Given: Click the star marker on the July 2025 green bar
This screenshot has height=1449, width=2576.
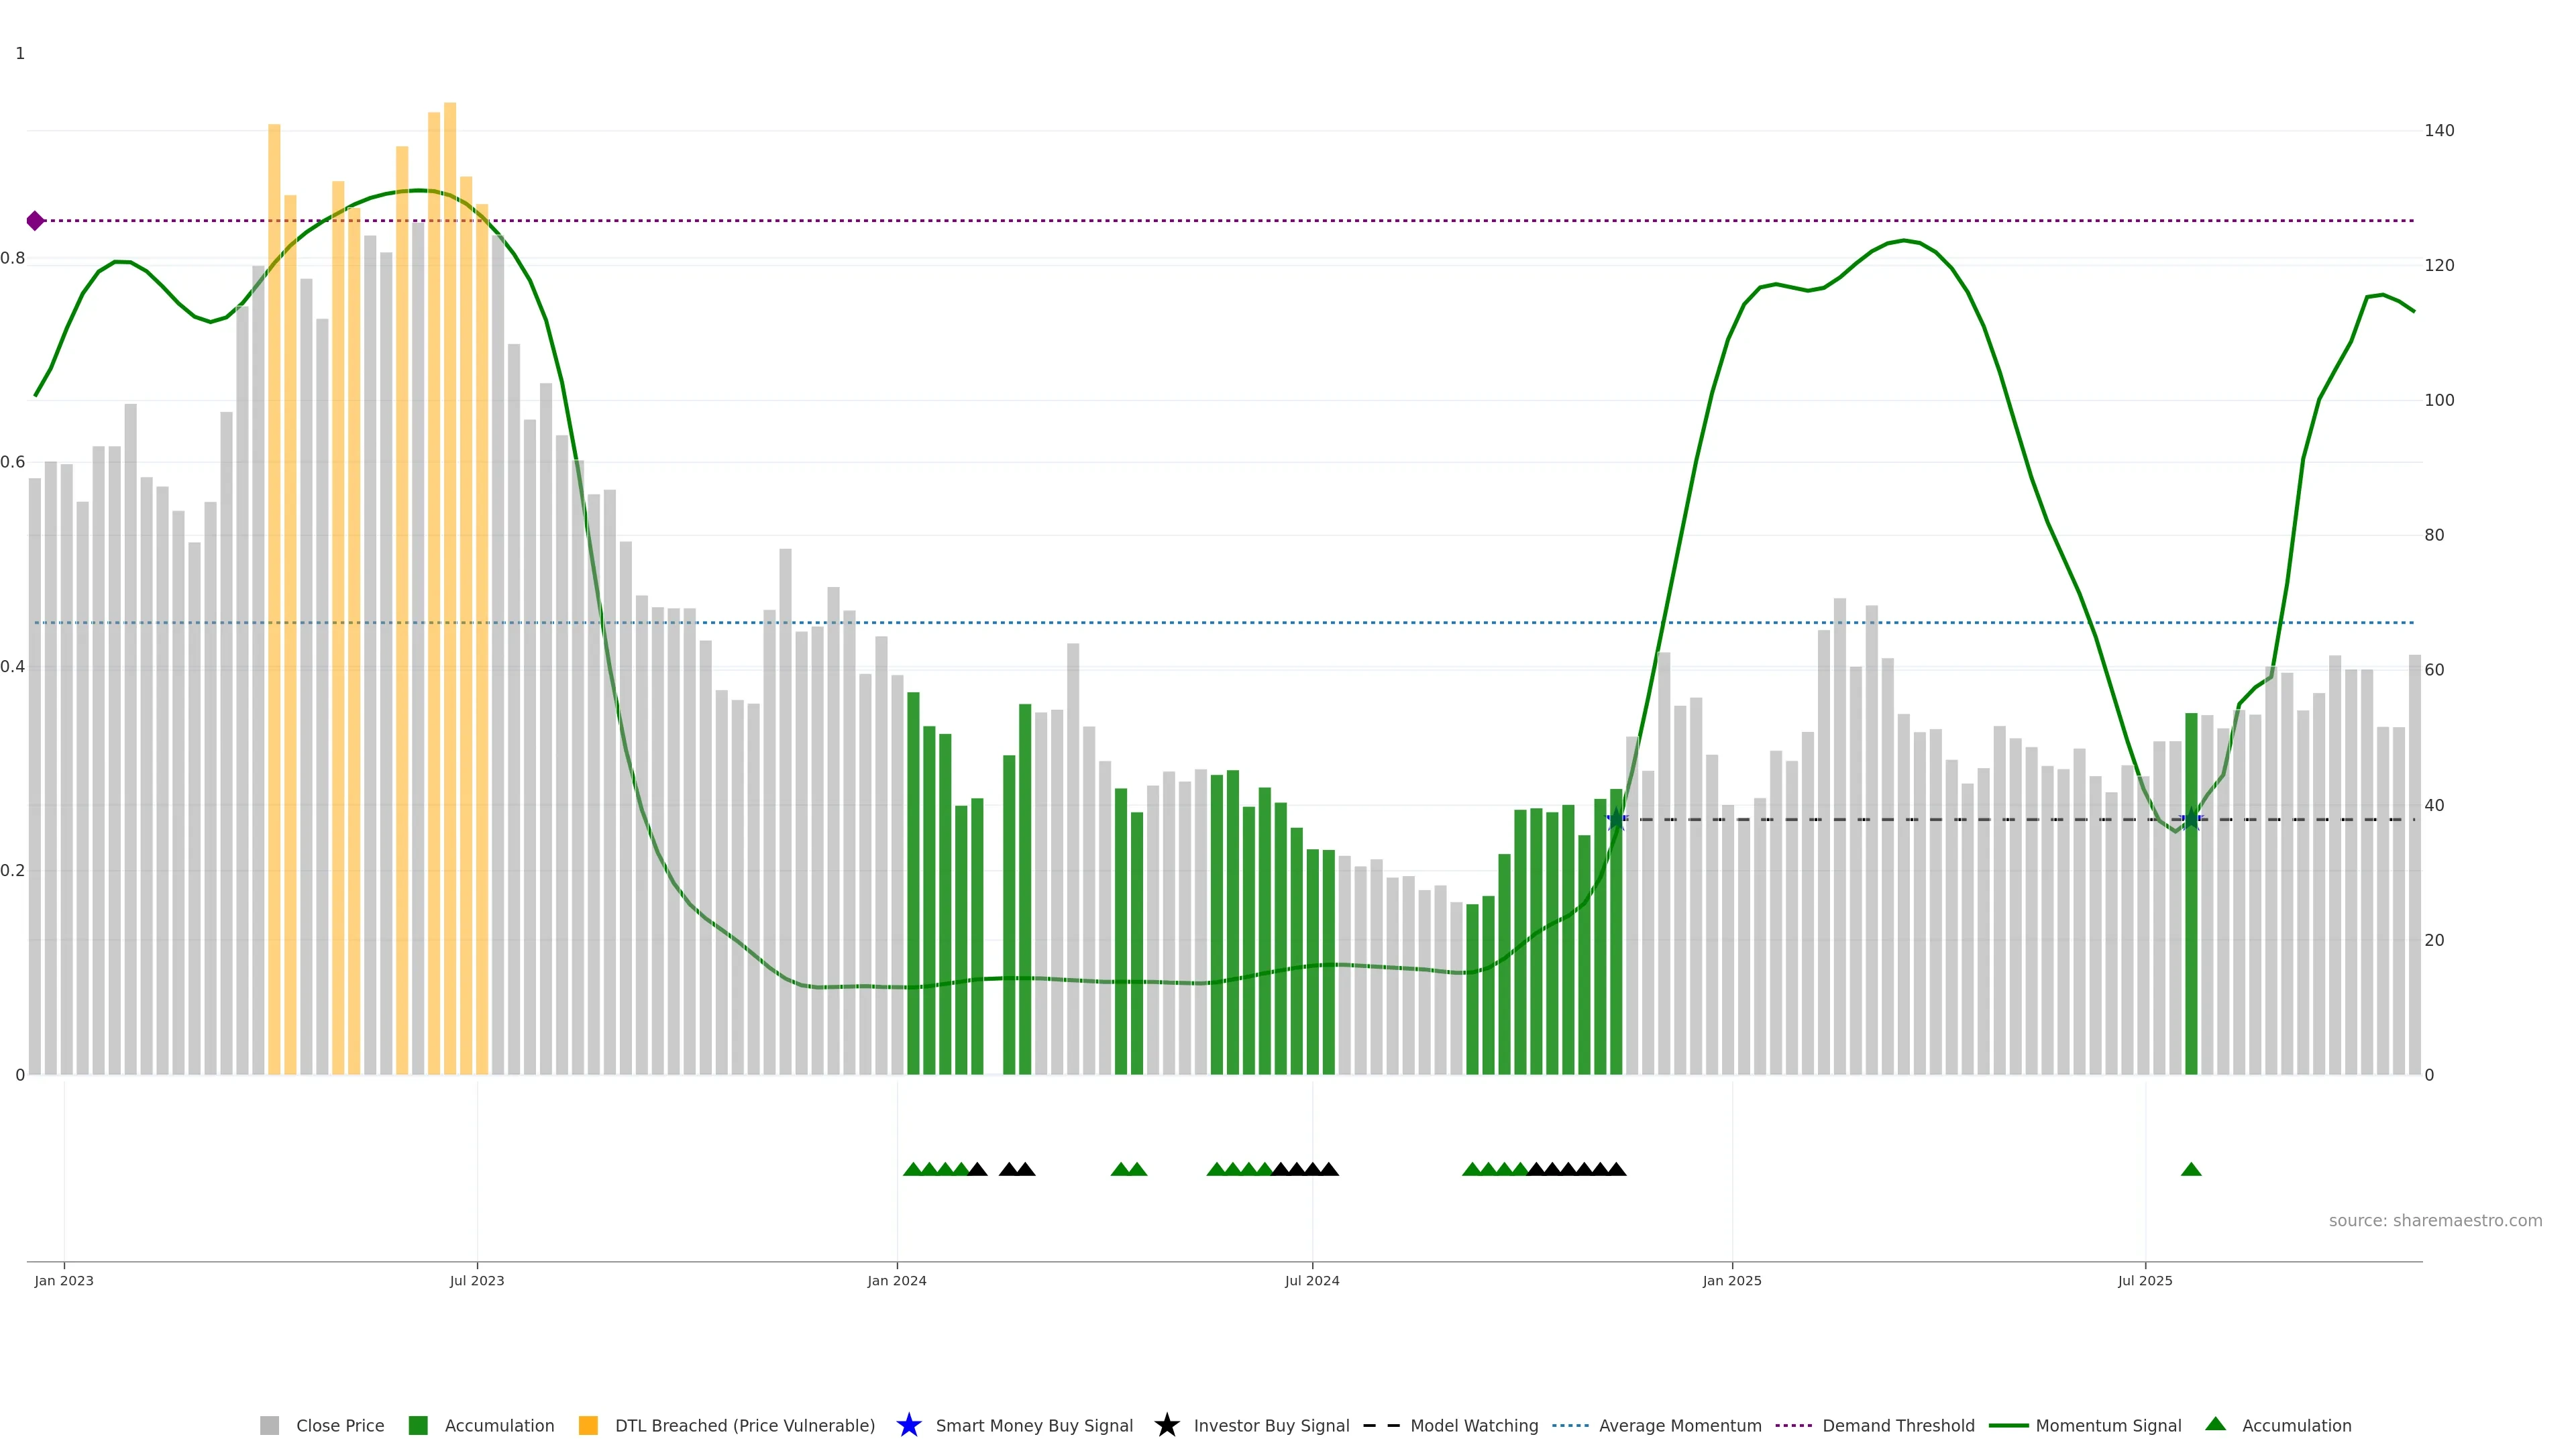Looking at the screenshot, I should tap(2191, 819).
